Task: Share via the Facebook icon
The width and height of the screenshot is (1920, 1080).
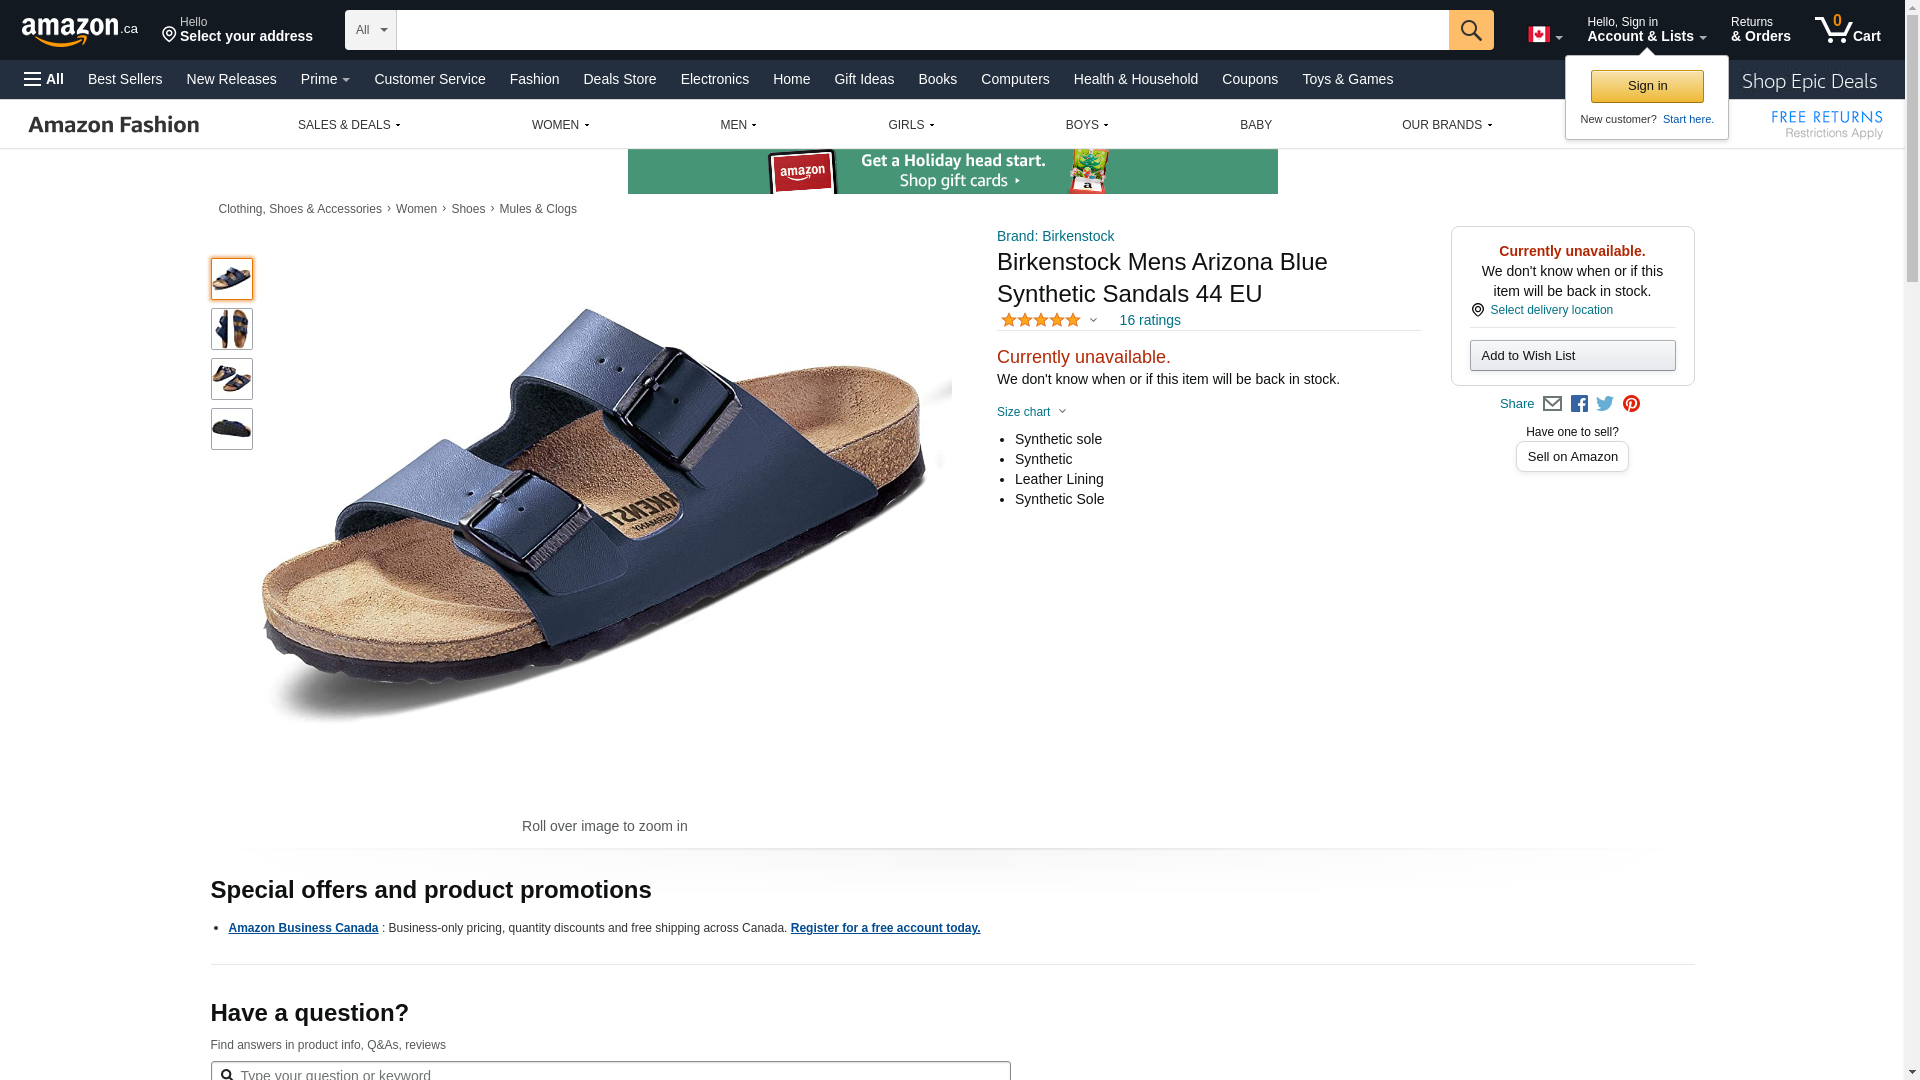Action: [x=1579, y=404]
